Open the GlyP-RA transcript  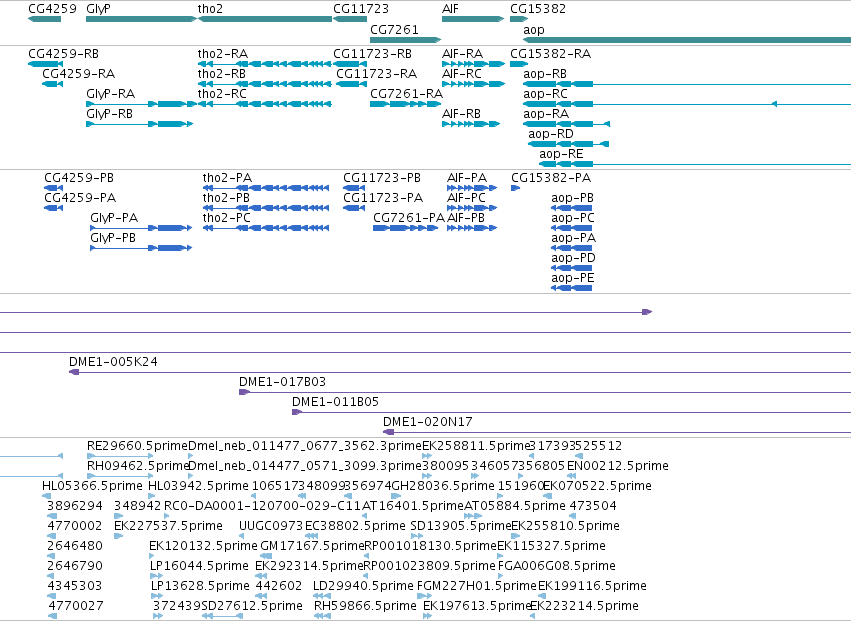(141, 104)
